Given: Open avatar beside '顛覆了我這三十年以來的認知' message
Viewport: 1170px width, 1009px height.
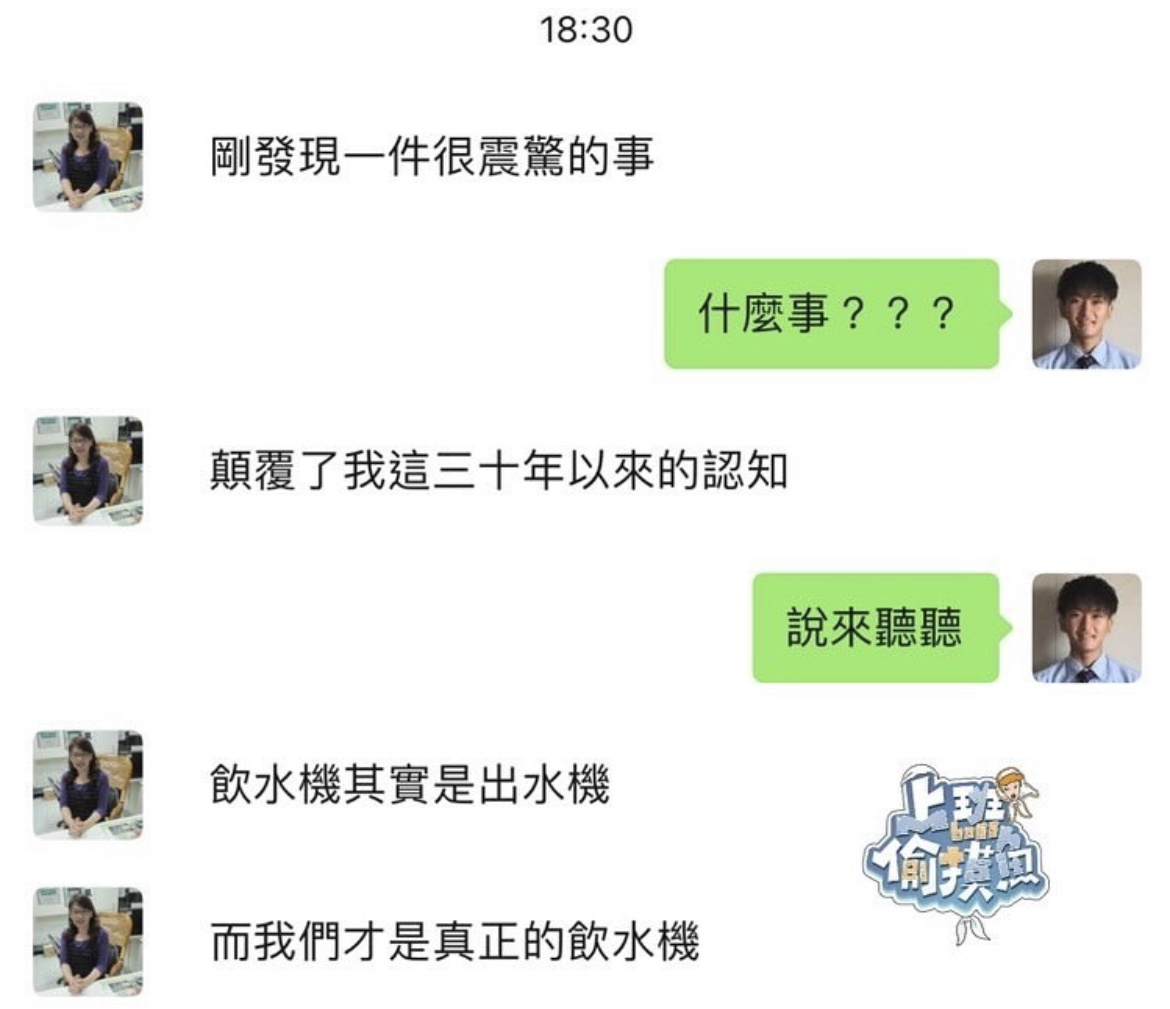Looking at the screenshot, I should [x=88, y=471].
